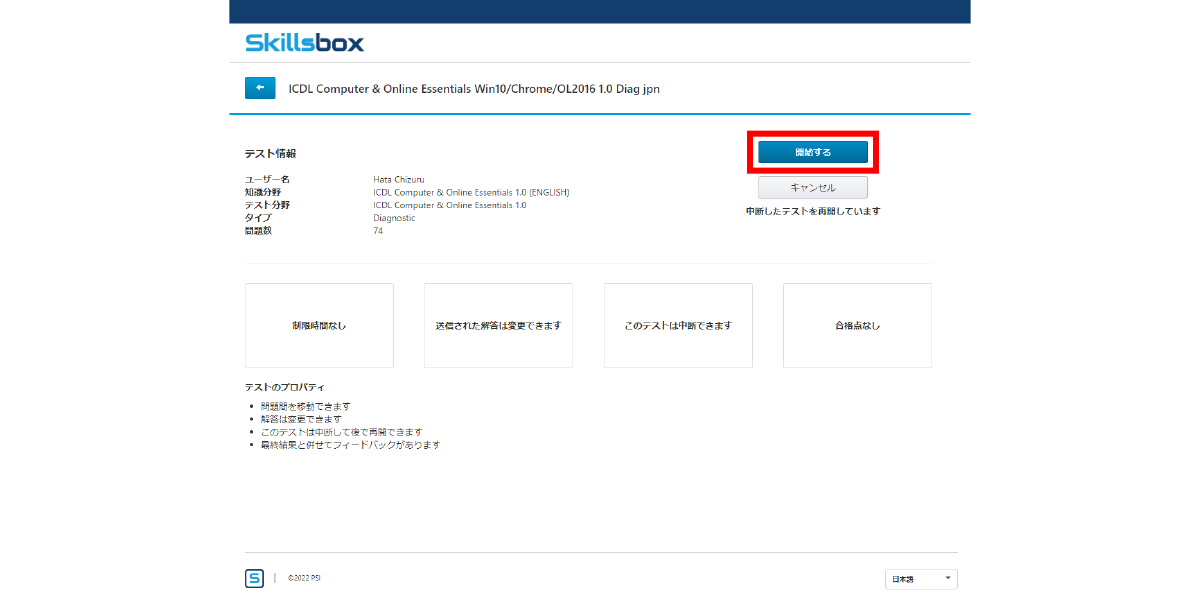Click the タイプ label
This screenshot has width=1200, height=600.
coord(258,218)
